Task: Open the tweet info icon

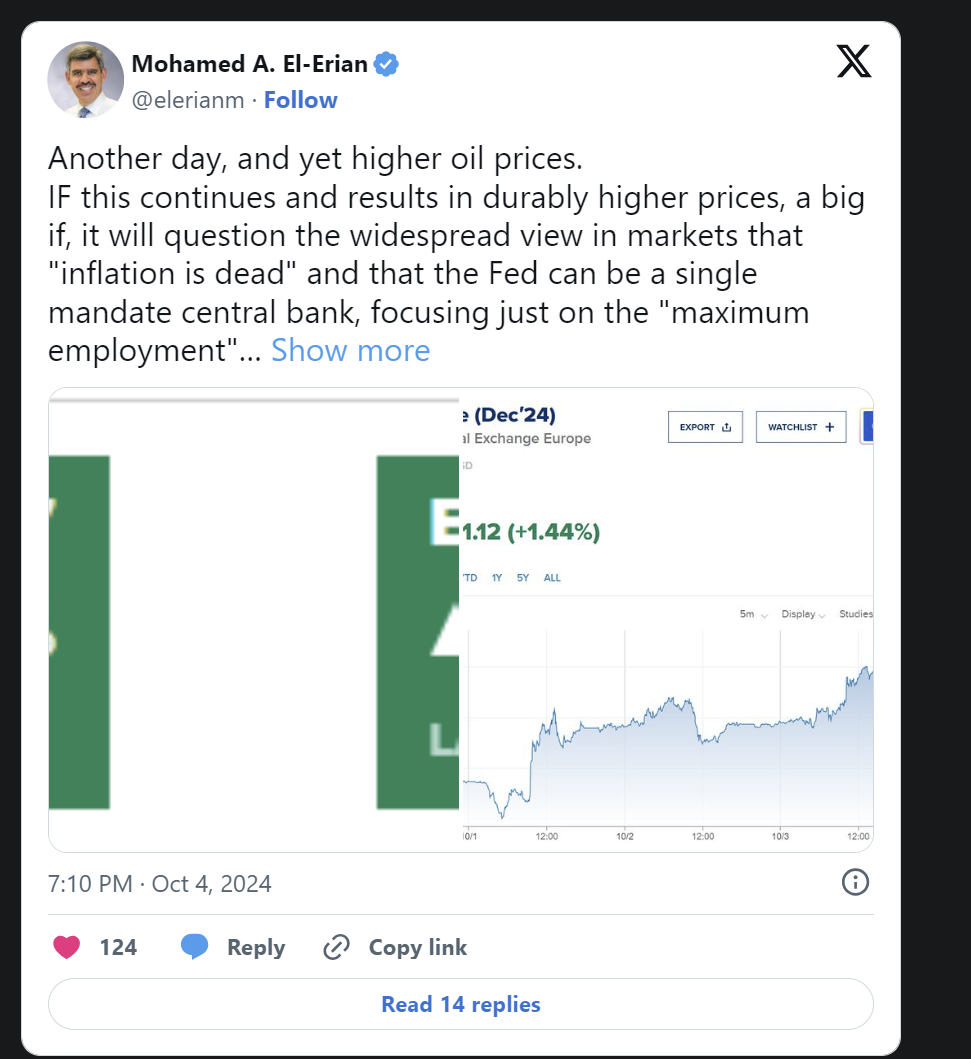Action: tap(856, 882)
